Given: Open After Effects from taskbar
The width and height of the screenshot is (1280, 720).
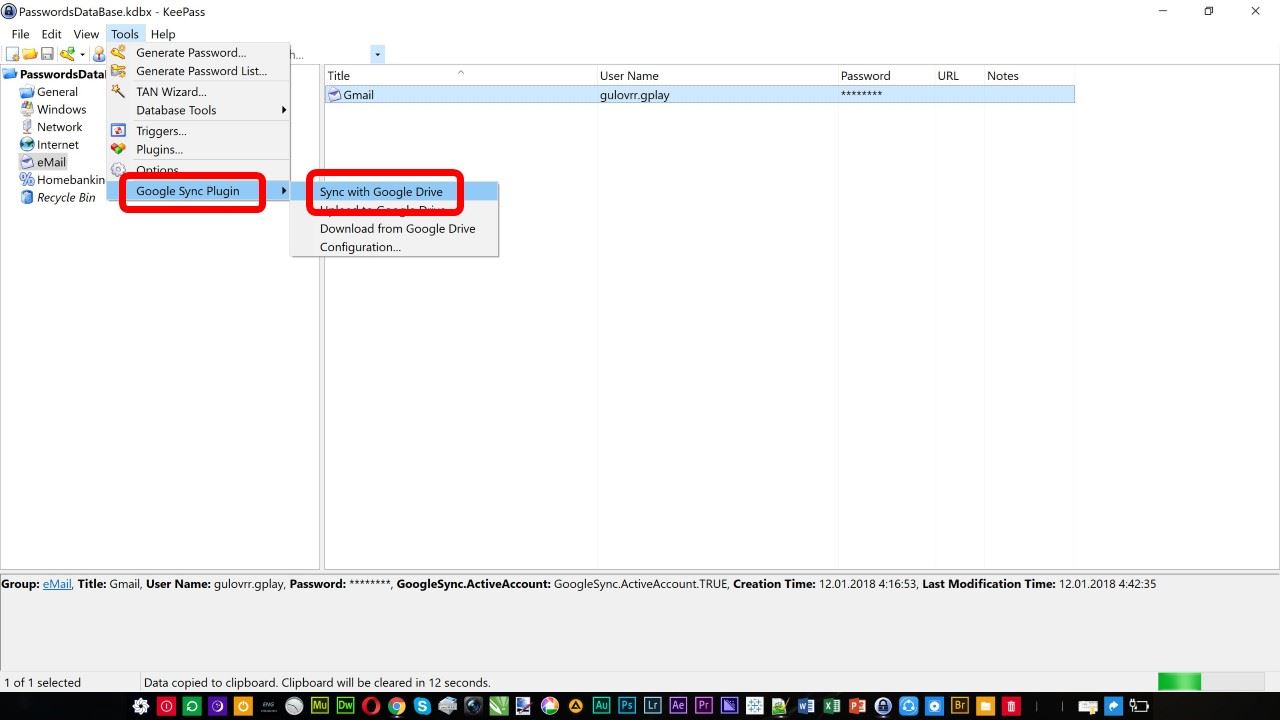Looking at the screenshot, I should click(678, 706).
